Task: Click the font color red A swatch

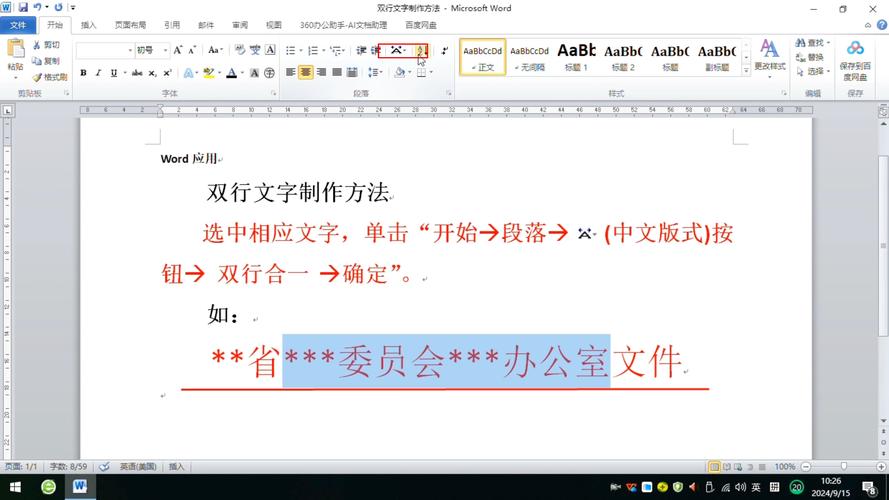Action: coord(231,73)
